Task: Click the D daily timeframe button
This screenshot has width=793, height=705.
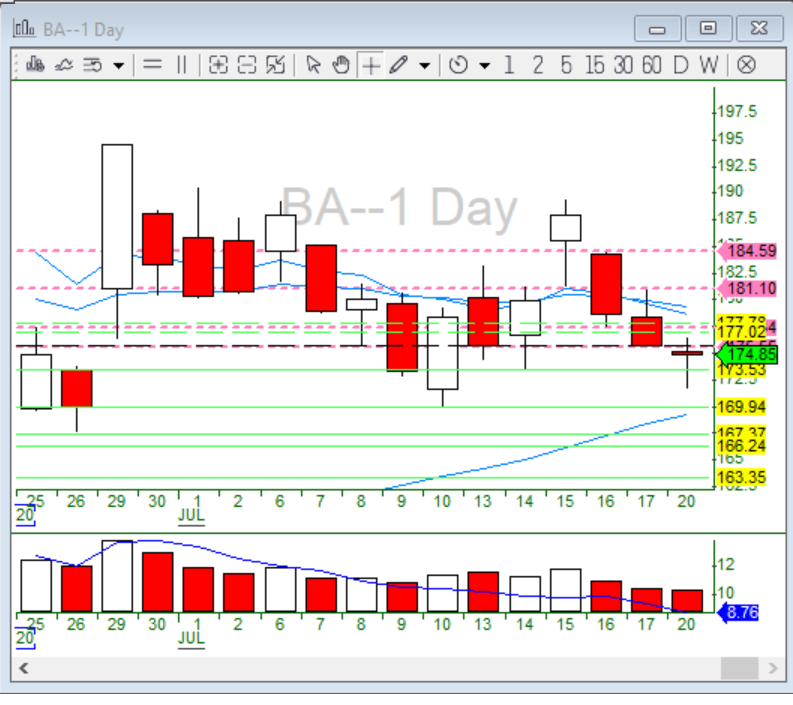Action: tap(681, 65)
